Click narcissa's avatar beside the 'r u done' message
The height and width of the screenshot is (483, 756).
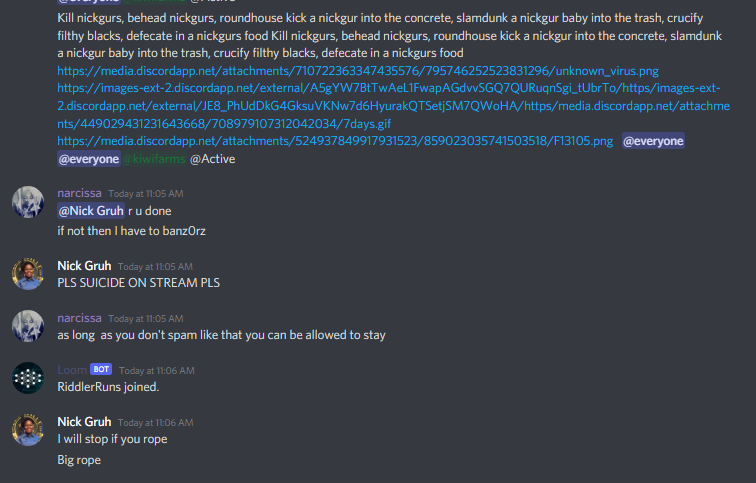click(x=28, y=202)
